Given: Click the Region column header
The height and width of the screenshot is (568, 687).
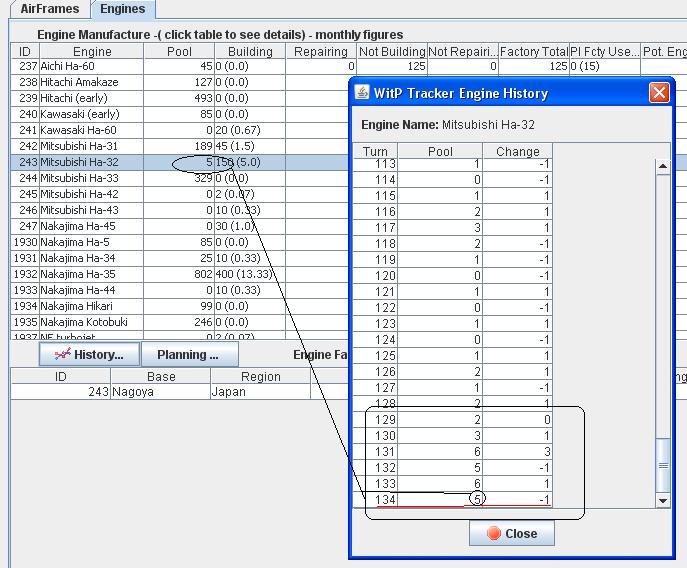Looking at the screenshot, I should pyautogui.click(x=260, y=376).
